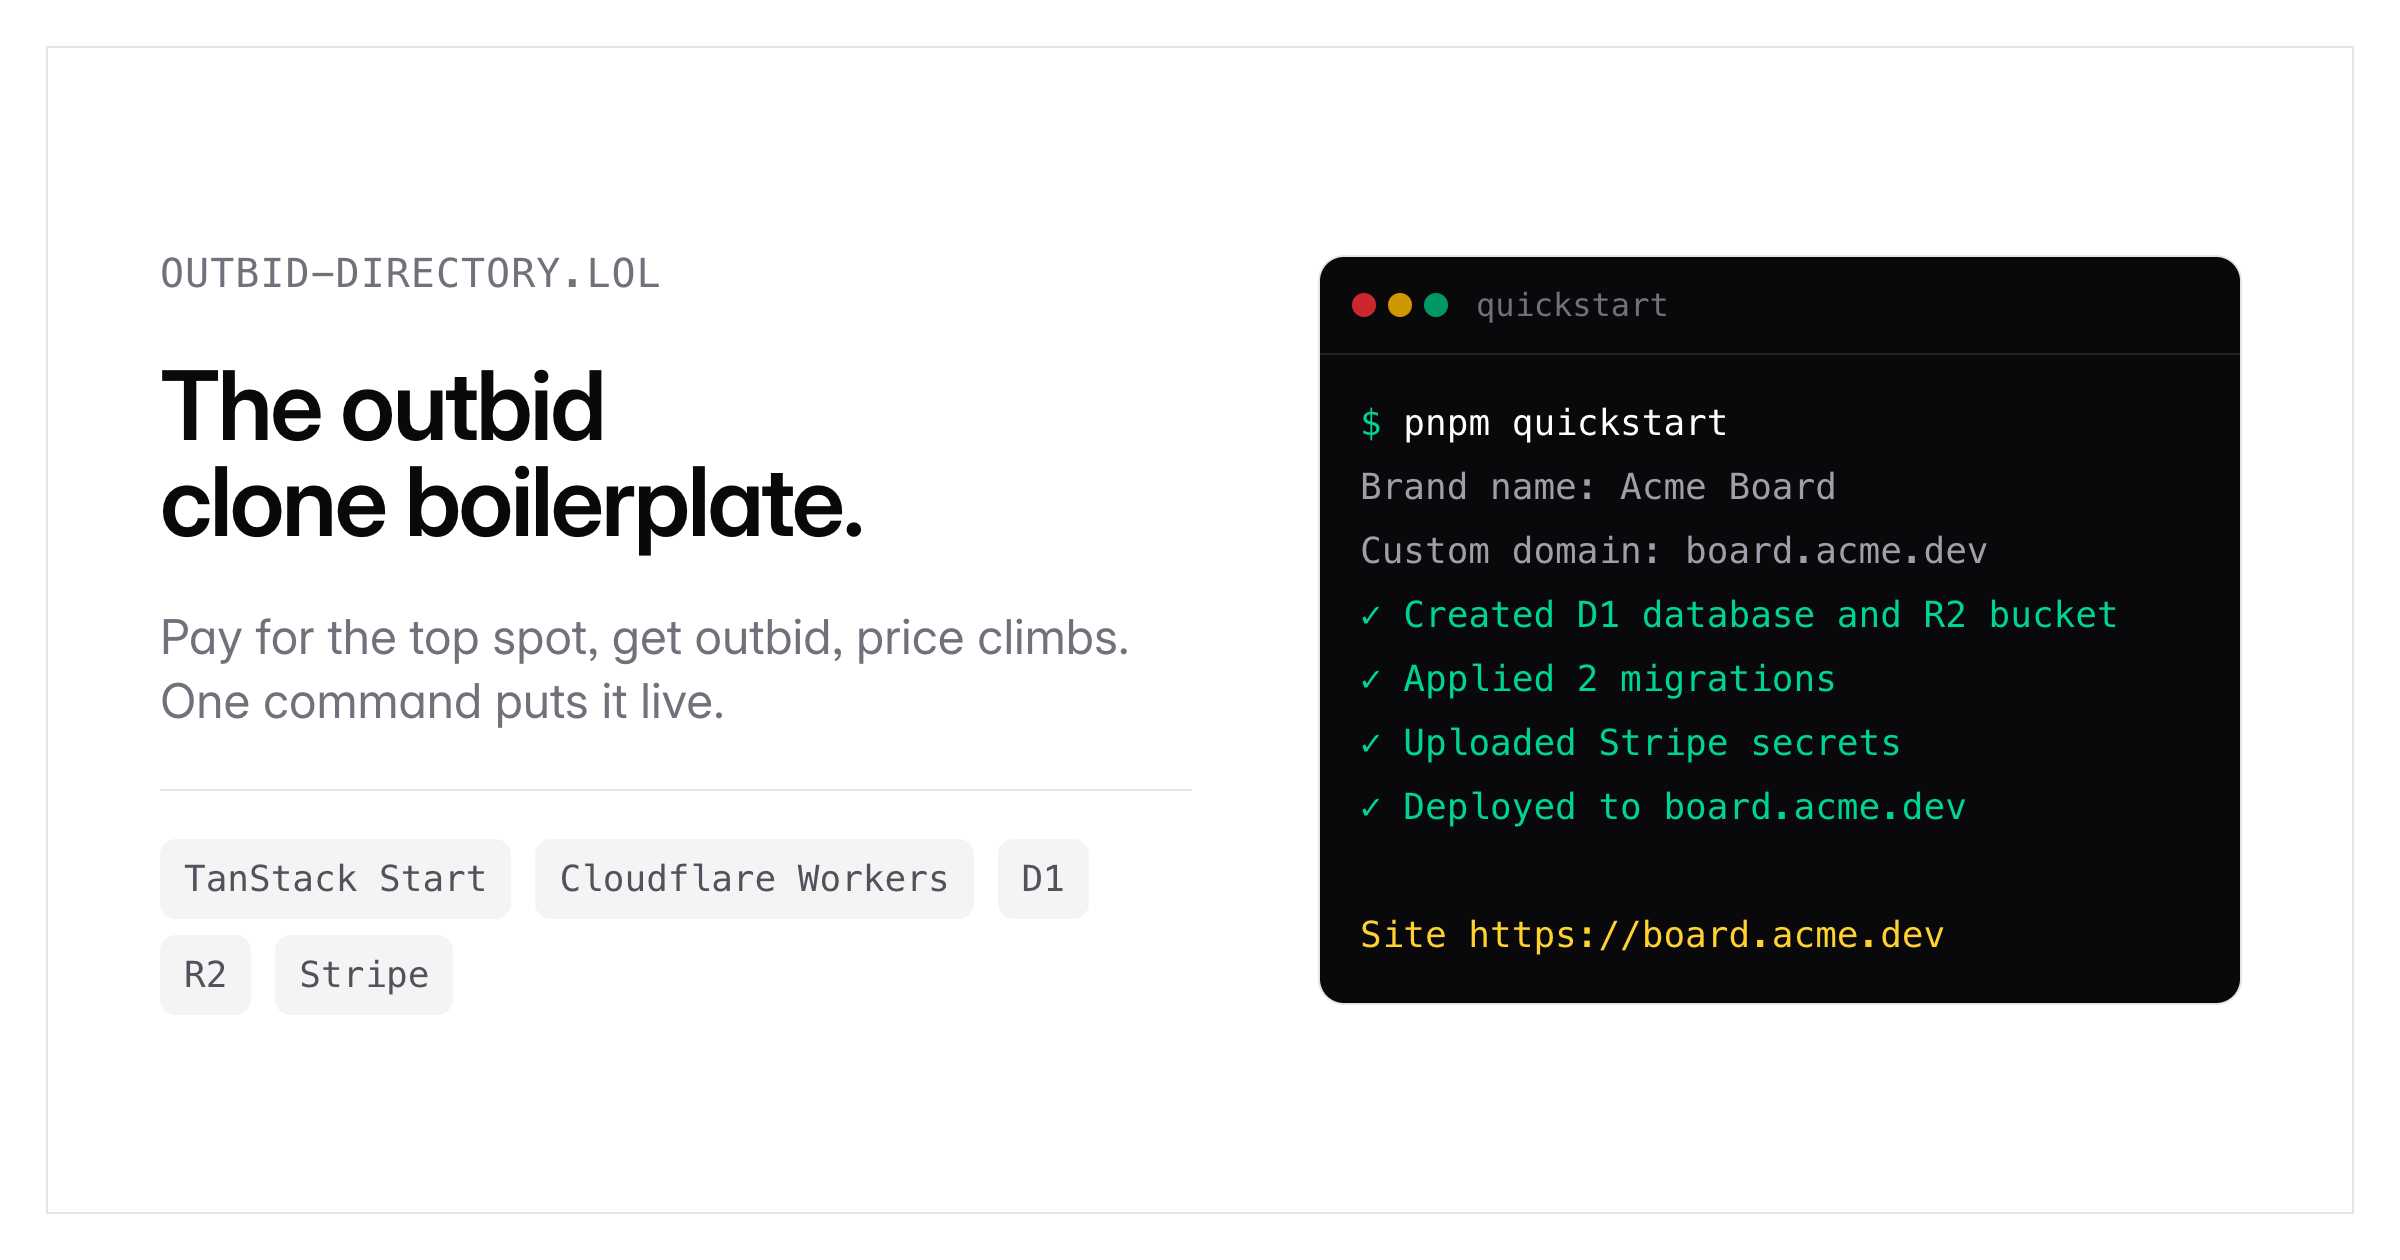
Task: Click the yellow terminal window dot
Action: pyautogui.click(x=1400, y=305)
